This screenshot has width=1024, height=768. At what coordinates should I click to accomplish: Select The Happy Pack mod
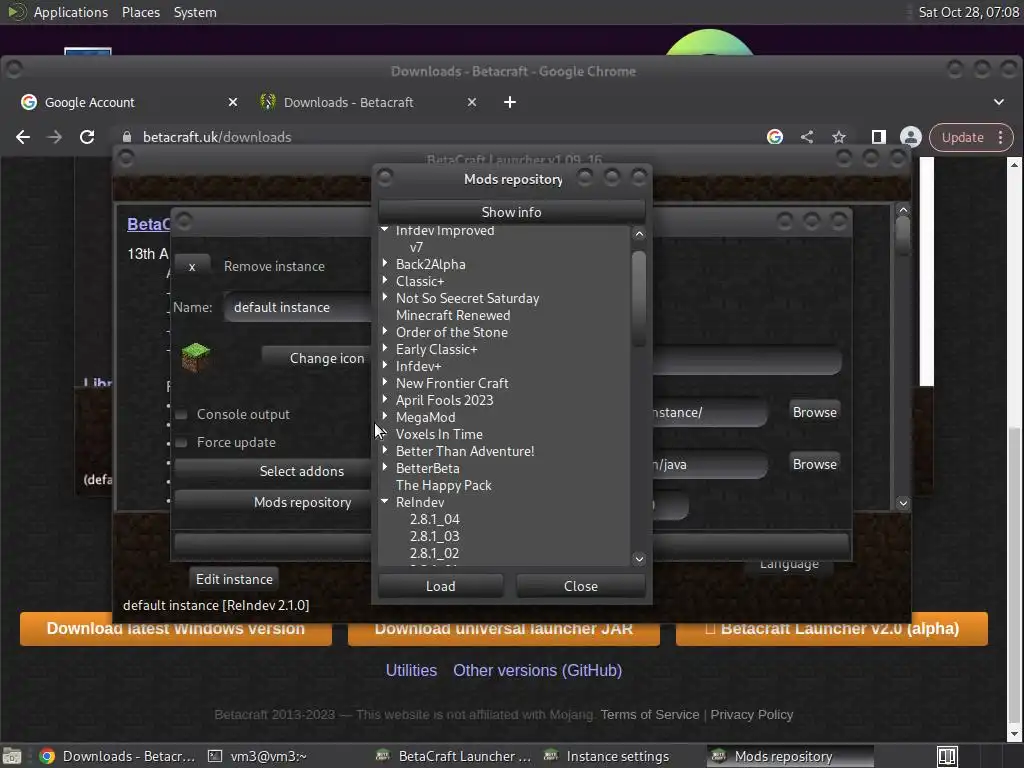[x=443, y=485]
